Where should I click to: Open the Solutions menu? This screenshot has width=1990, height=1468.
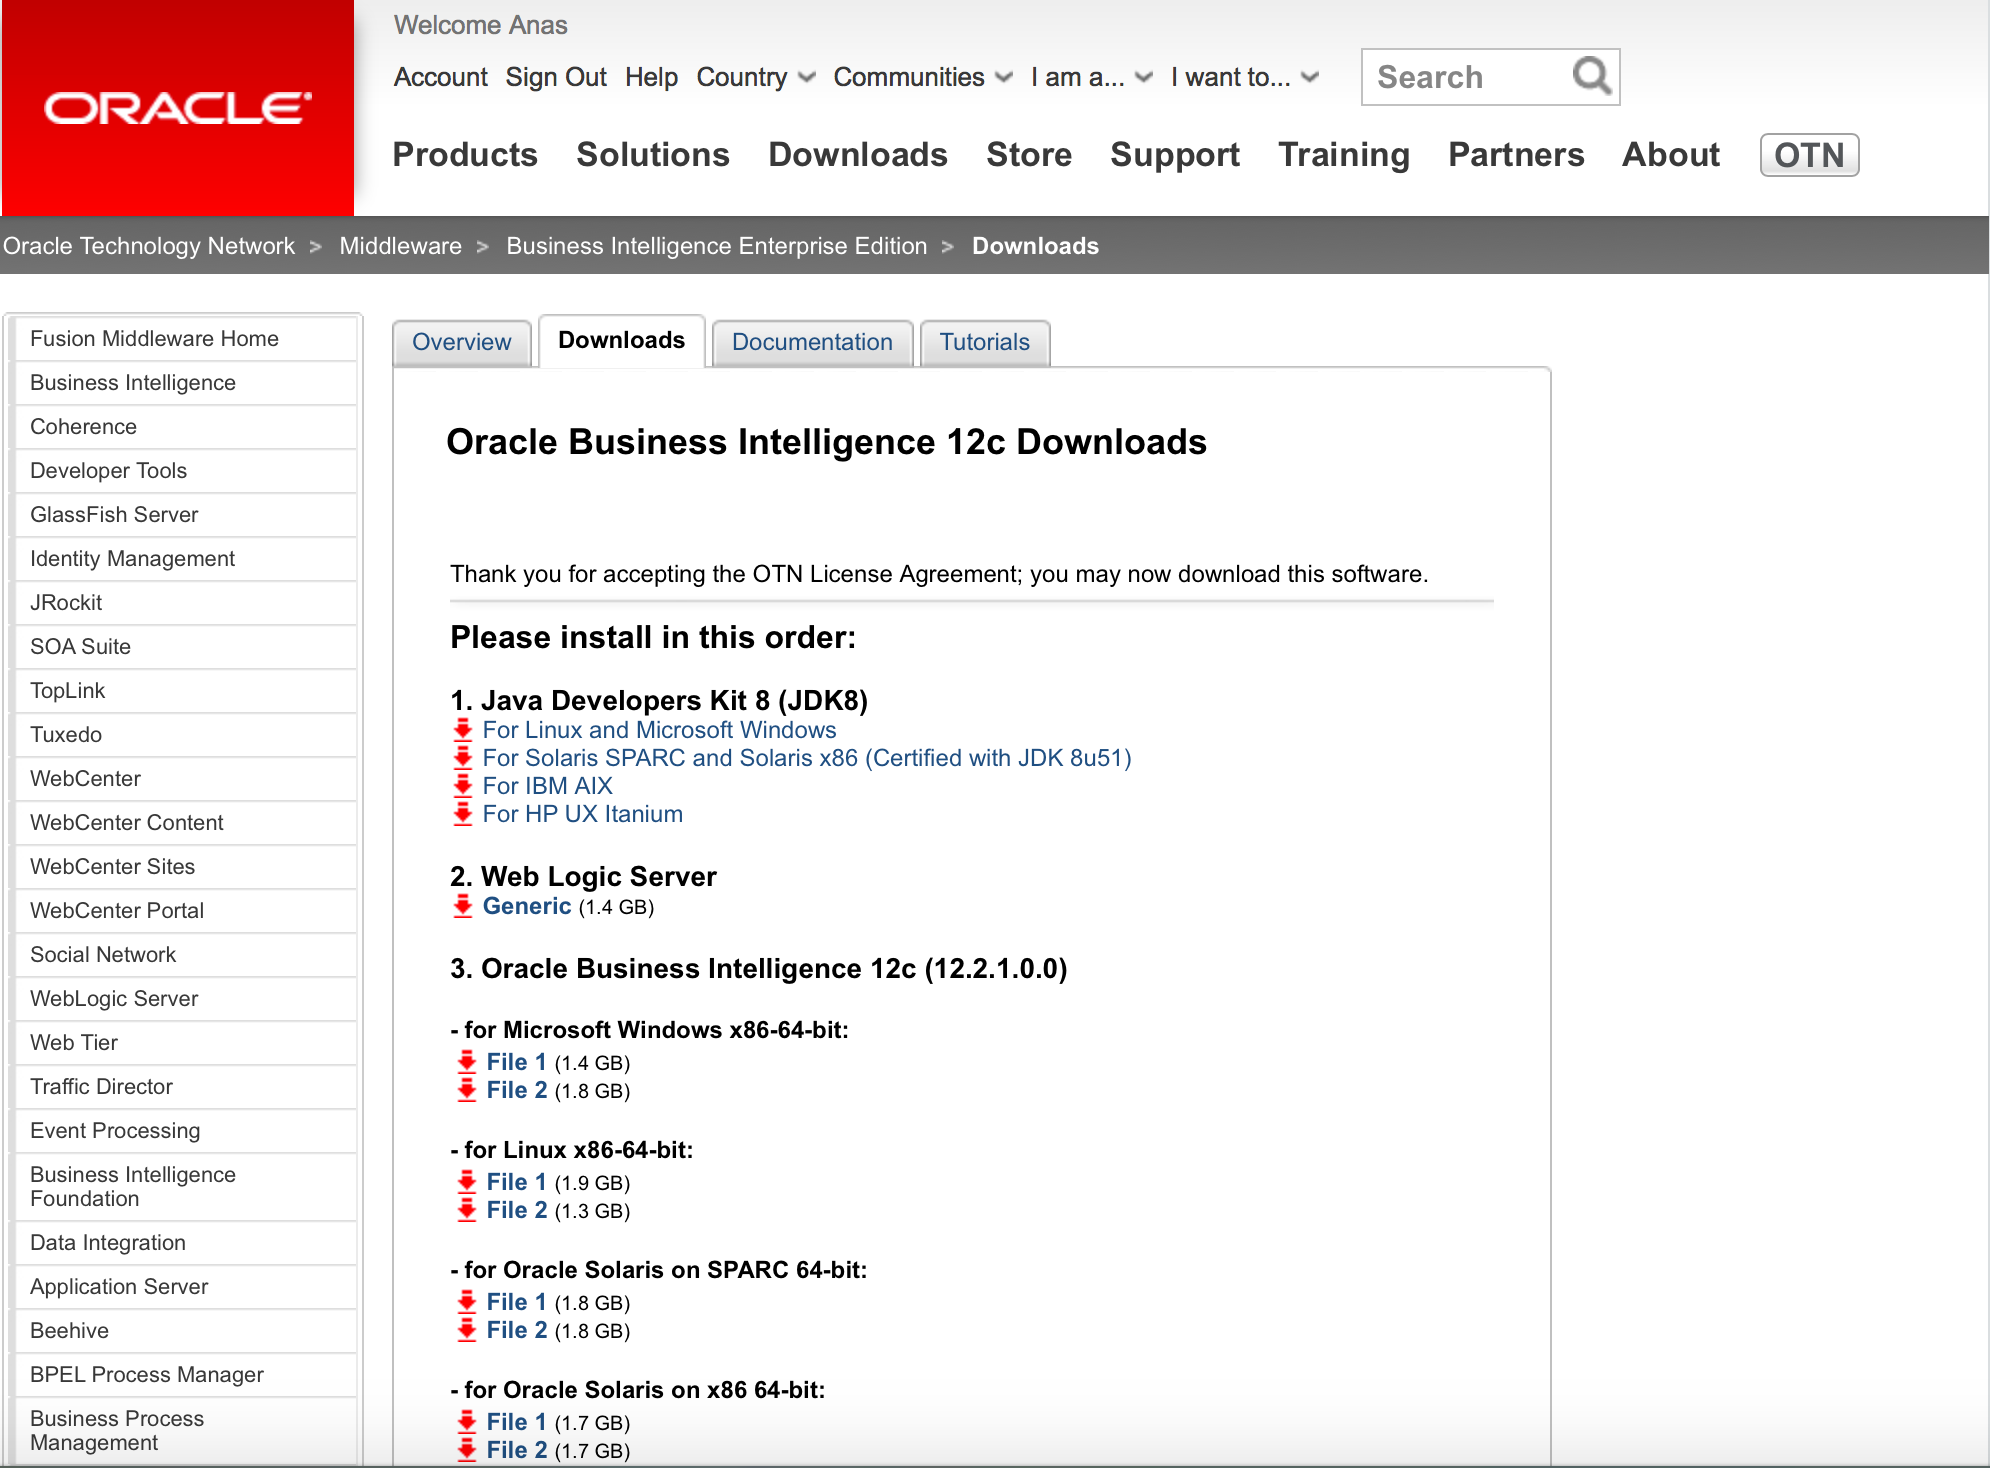point(653,155)
